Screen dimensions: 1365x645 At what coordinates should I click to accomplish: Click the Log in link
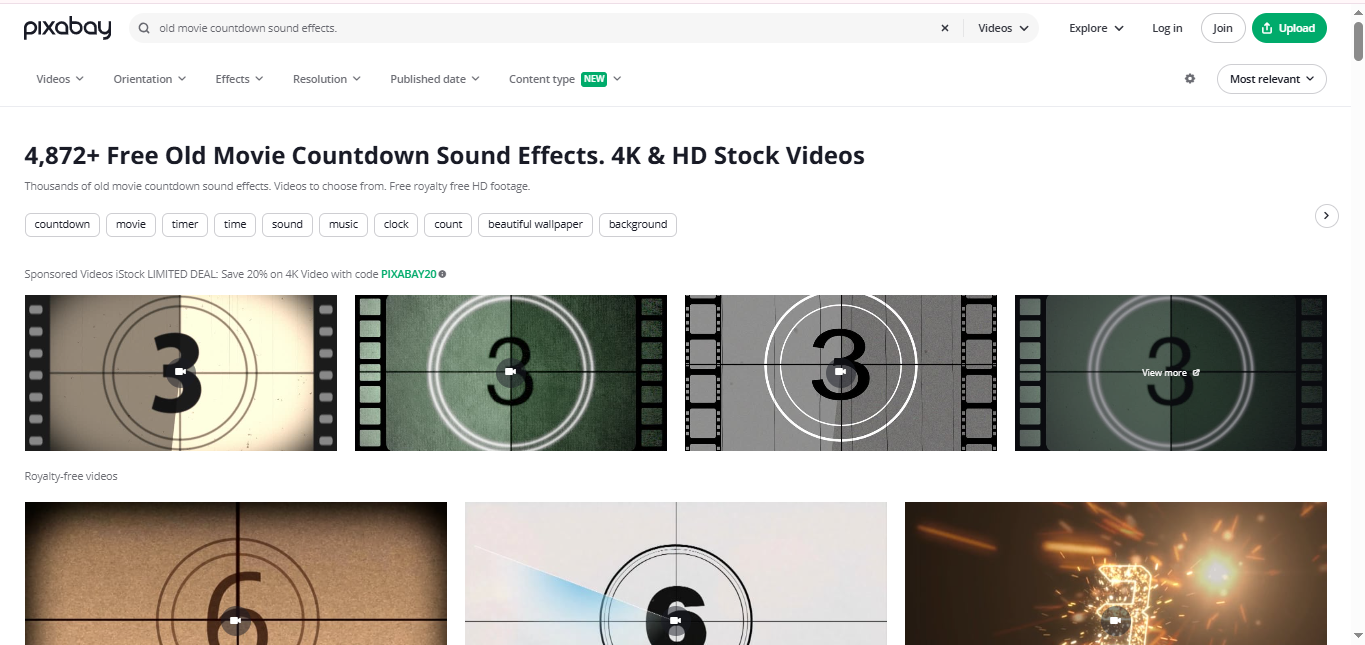1166,28
